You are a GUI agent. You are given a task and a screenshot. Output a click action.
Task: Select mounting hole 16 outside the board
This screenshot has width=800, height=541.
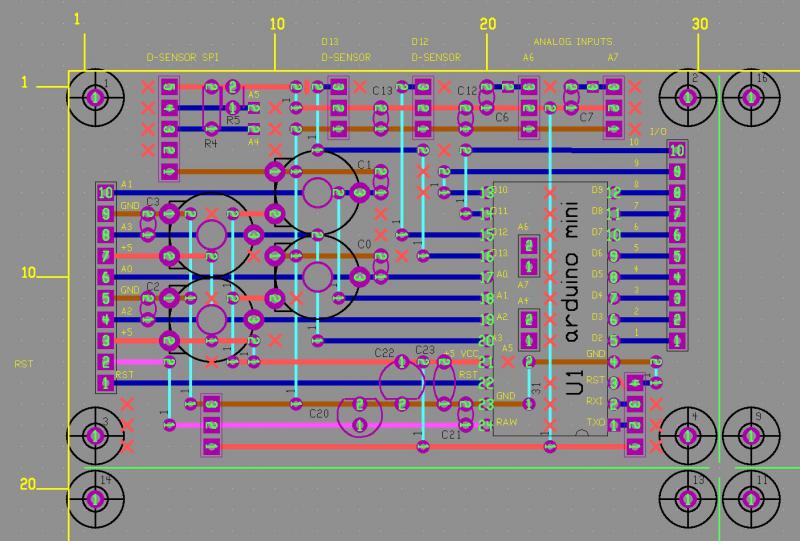tap(751, 97)
